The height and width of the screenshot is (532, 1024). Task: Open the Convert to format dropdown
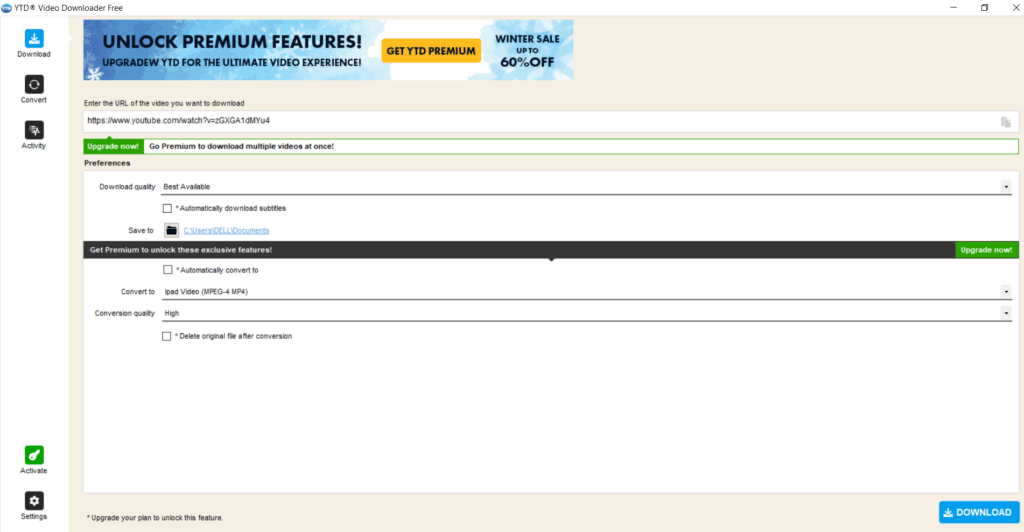click(1006, 292)
